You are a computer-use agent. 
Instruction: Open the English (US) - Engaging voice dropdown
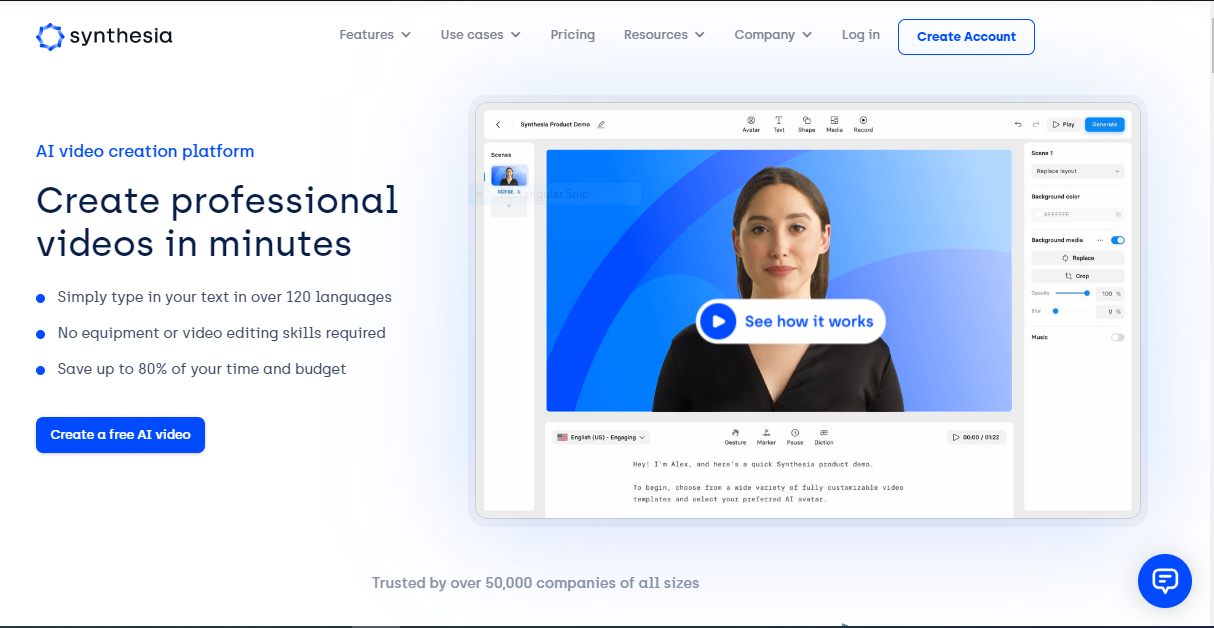601,437
